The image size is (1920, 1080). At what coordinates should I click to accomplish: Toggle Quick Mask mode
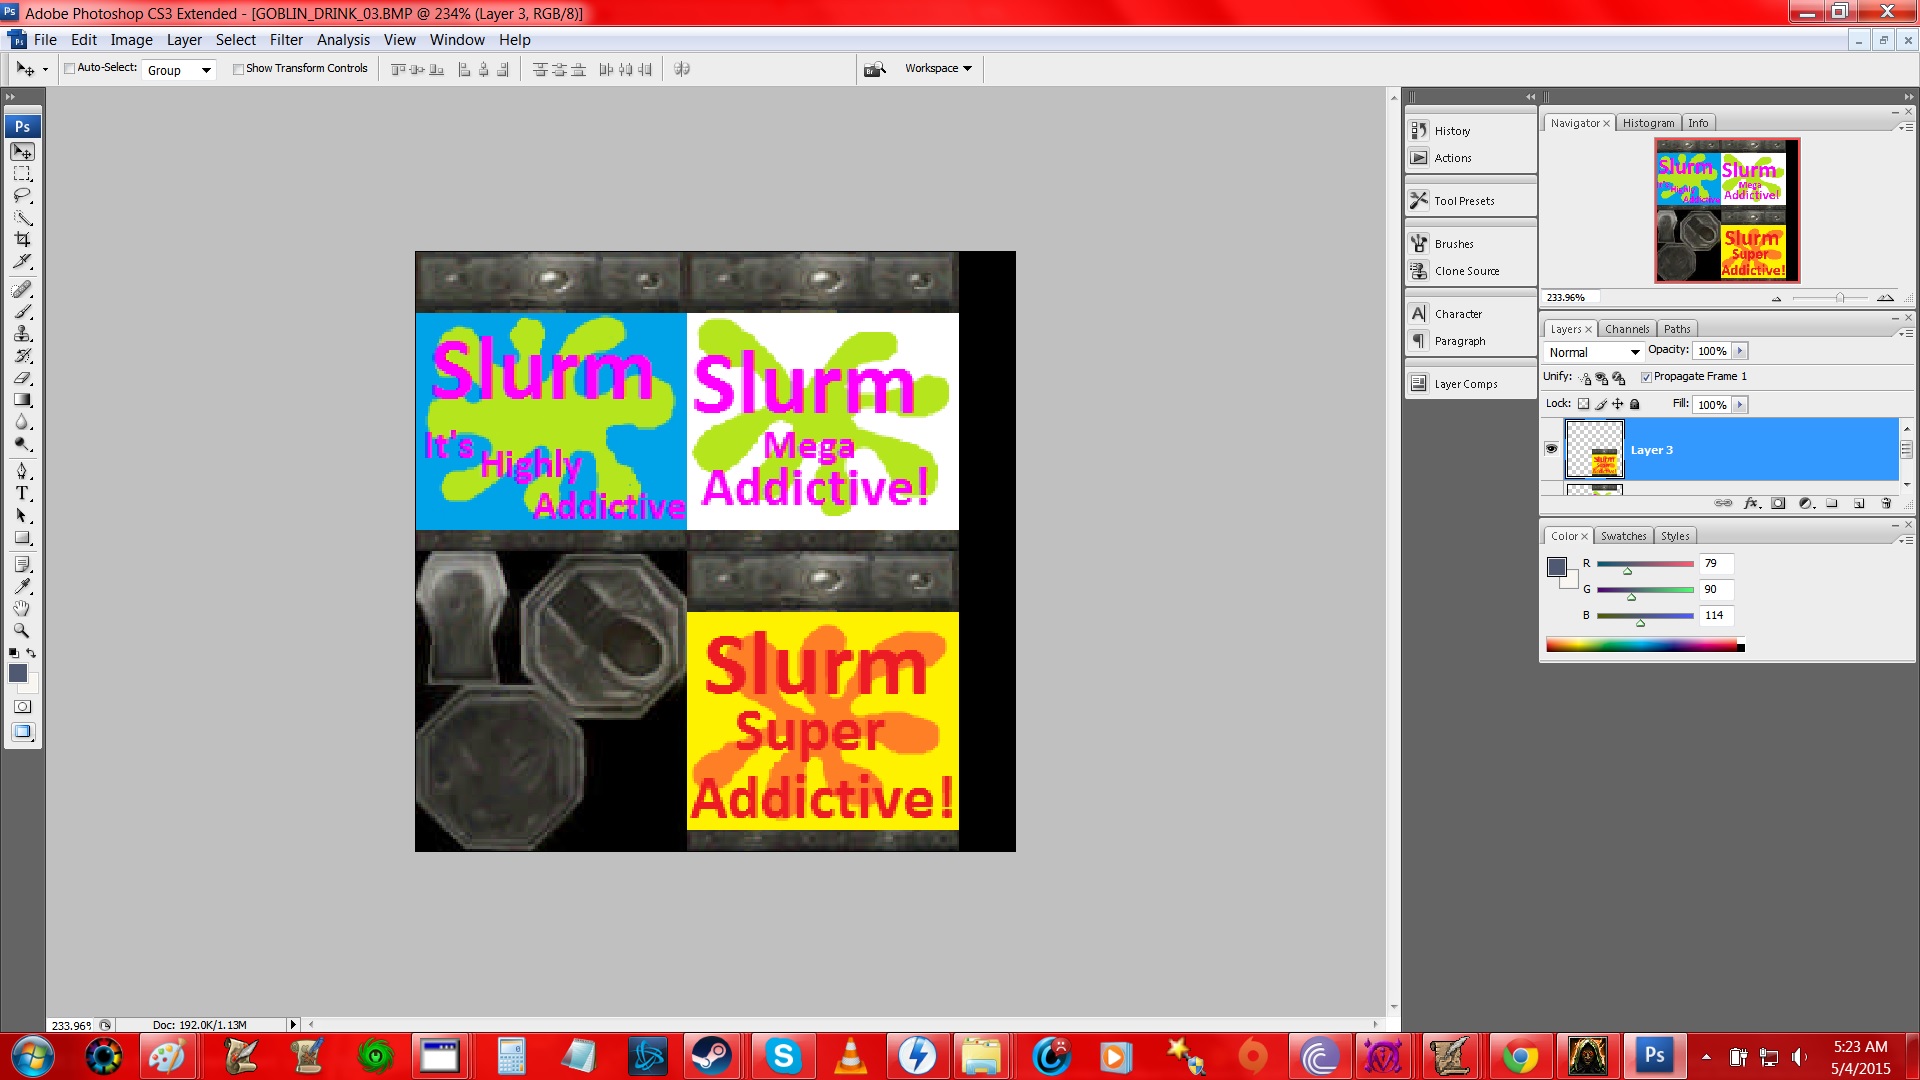pyautogui.click(x=22, y=707)
